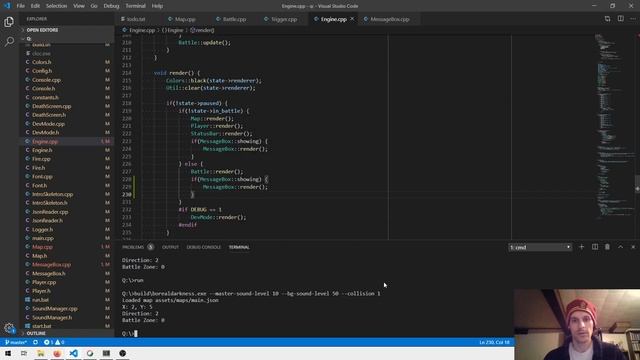
Task: Open the View menu
Action: [79, 6]
